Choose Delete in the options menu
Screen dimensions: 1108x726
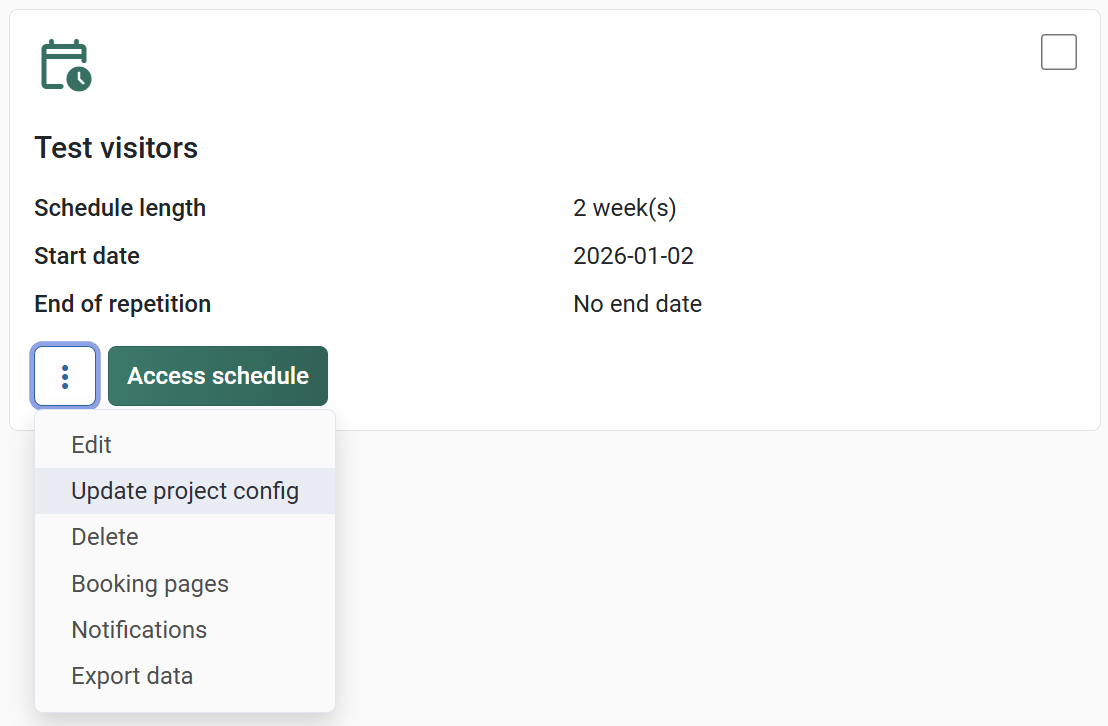[x=105, y=537]
